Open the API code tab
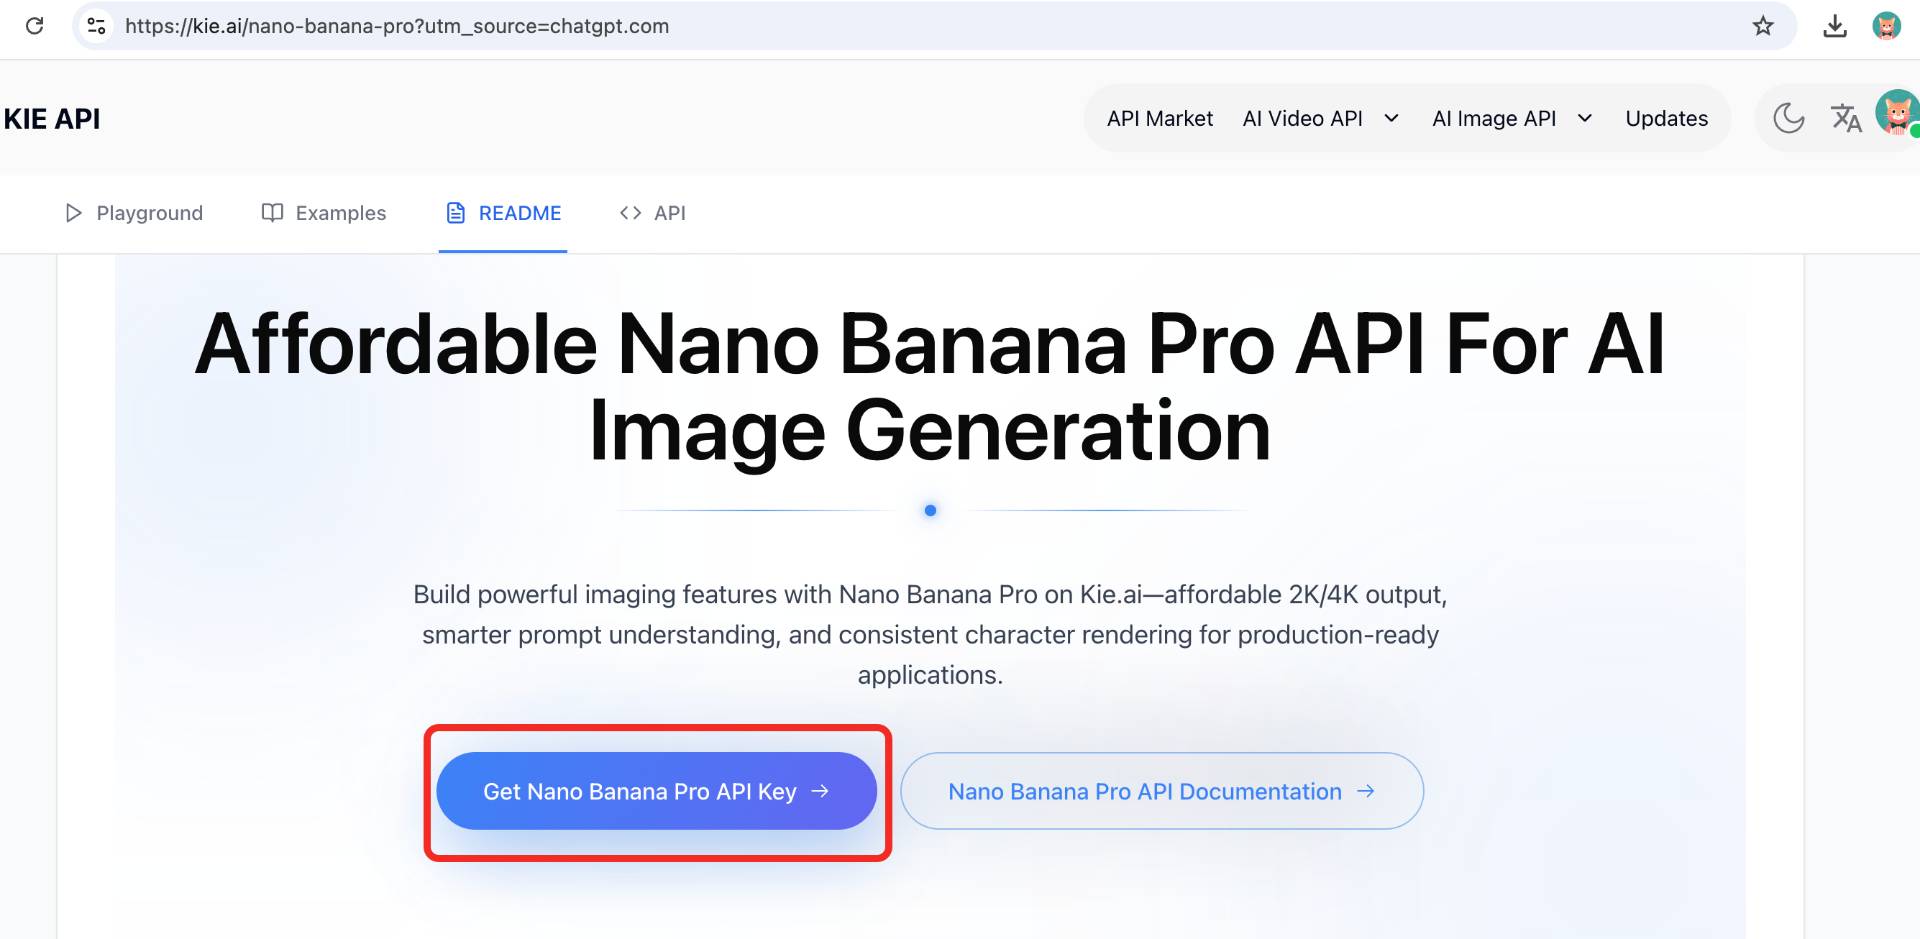Viewport: 1920px width, 939px height. pos(653,213)
